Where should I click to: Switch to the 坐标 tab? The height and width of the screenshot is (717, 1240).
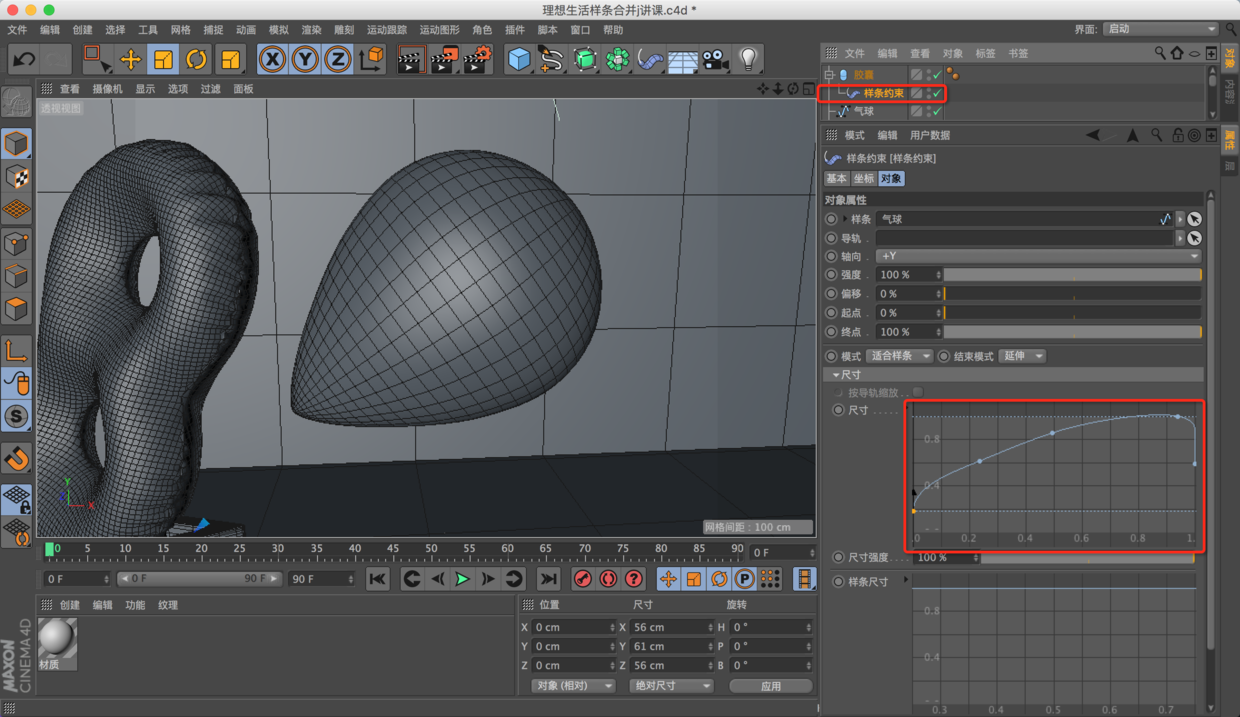pyautogui.click(x=863, y=179)
